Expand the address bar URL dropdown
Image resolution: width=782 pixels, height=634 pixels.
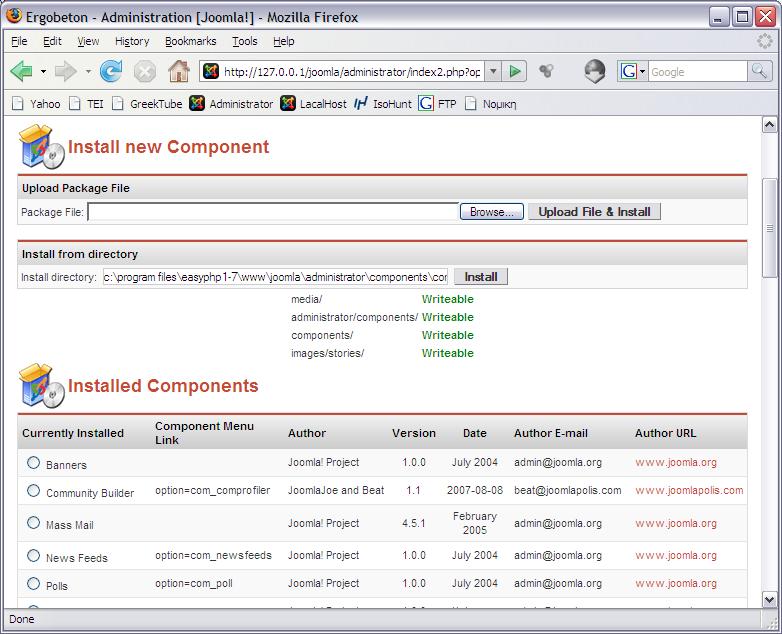point(493,72)
